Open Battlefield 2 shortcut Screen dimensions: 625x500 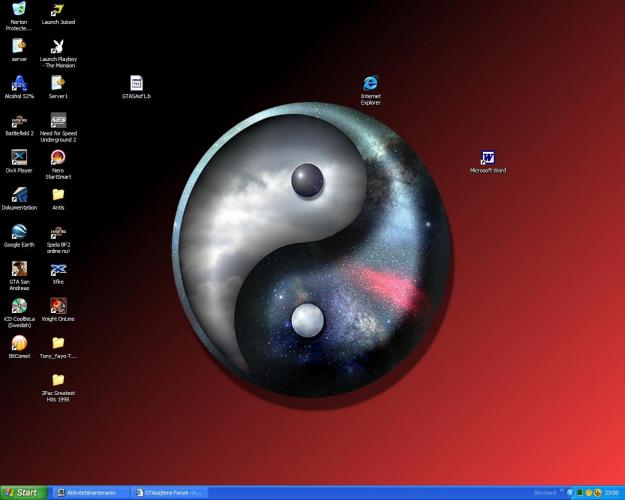click(19, 120)
